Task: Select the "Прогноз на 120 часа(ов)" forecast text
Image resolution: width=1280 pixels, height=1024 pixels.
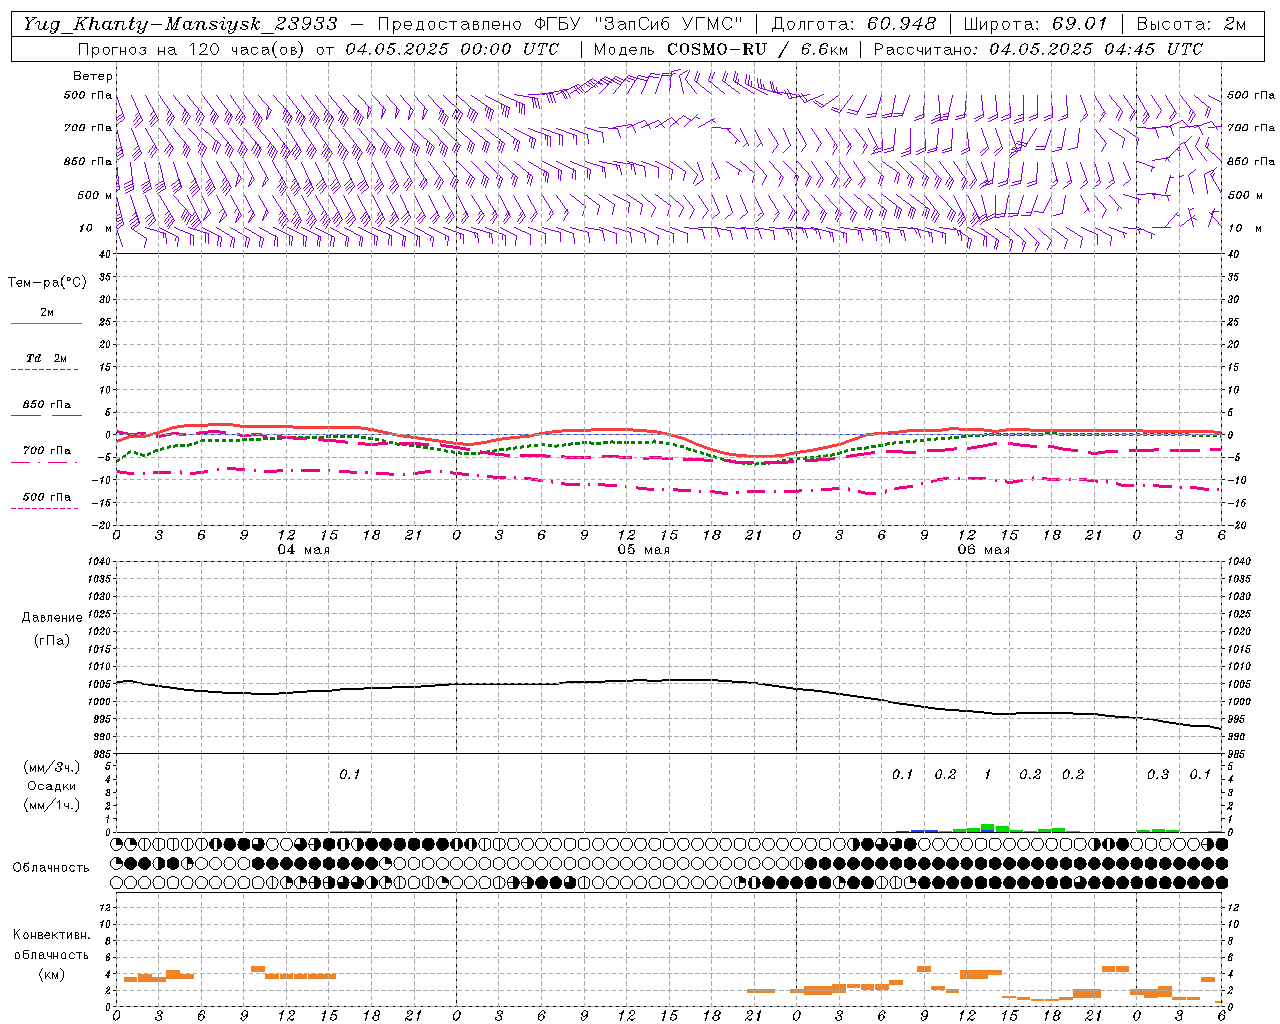Action: coord(192,49)
